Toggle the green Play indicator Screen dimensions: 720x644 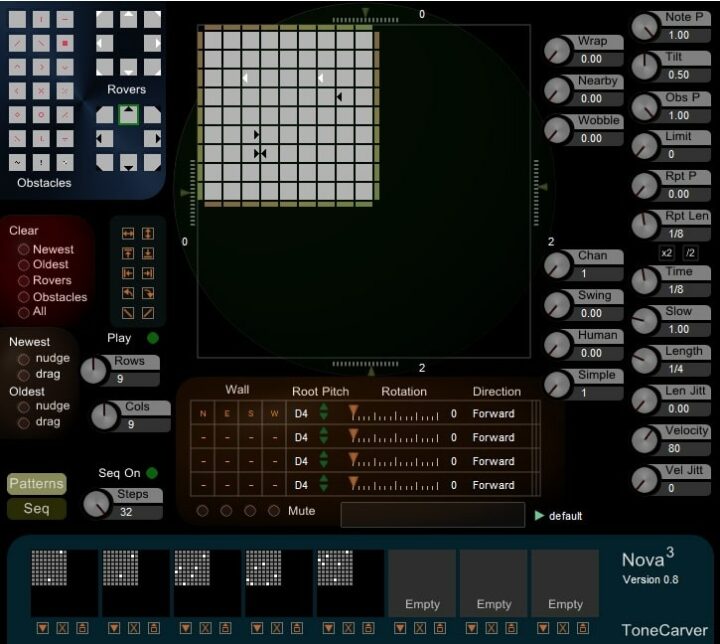point(153,338)
